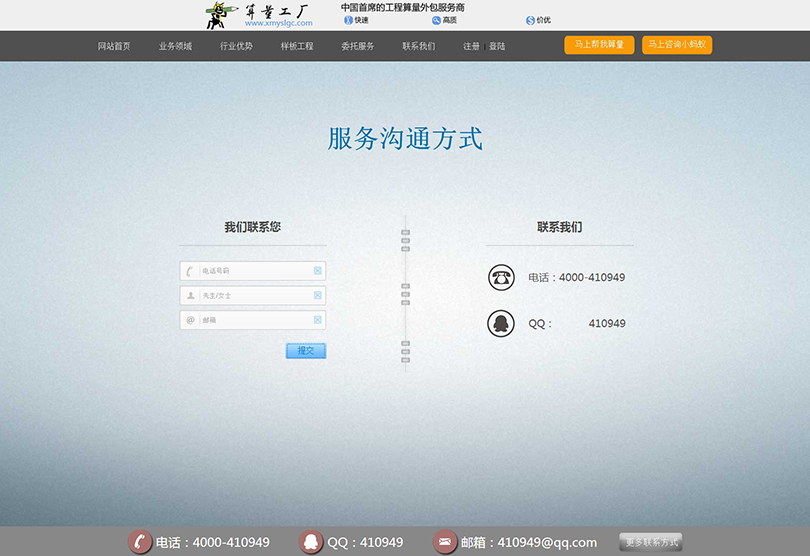Select 行业优势 from the navigation bar
This screenshot has width=810, height=556.
click(x=236, y=46)
